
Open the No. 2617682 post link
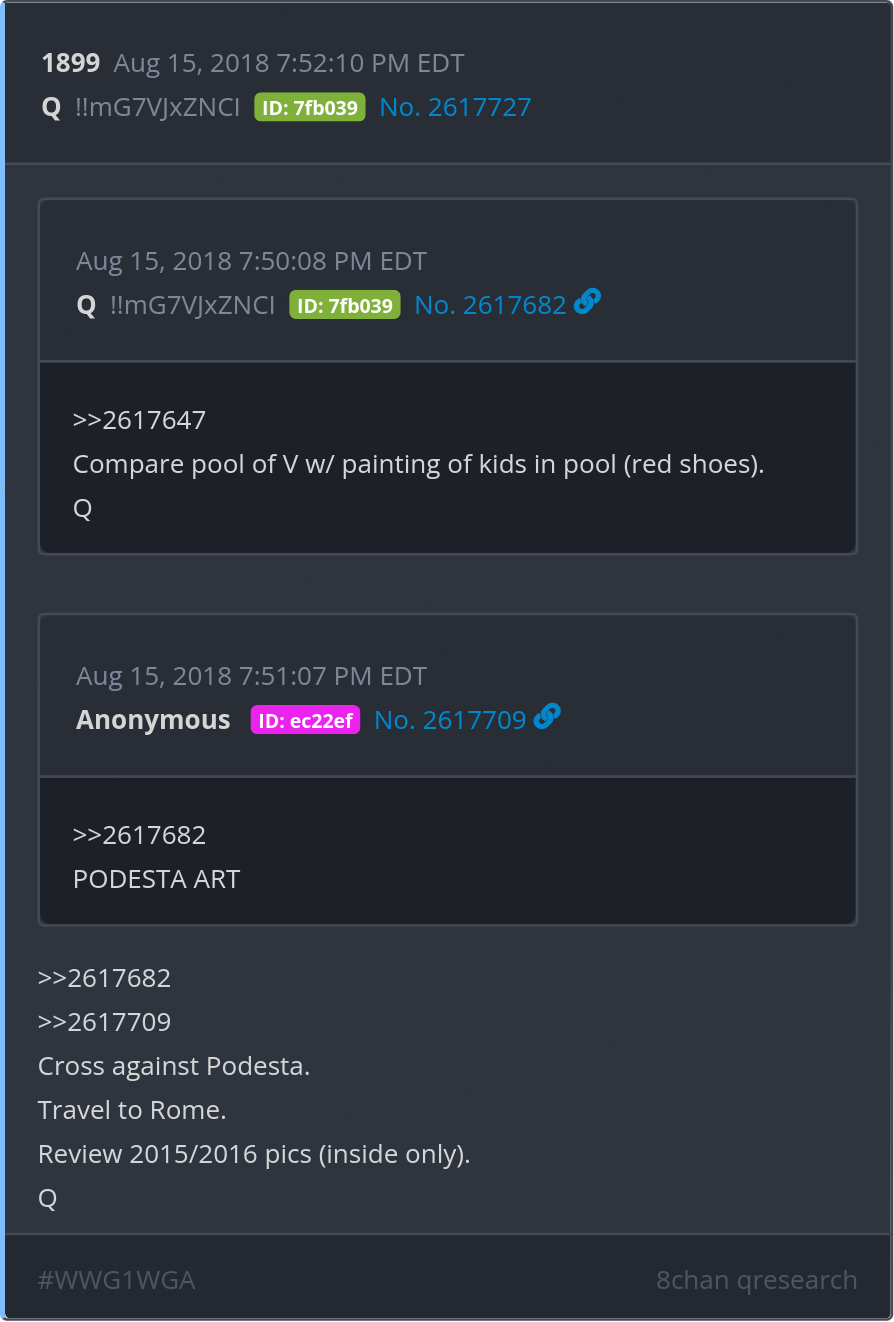[x=490, y=305]
